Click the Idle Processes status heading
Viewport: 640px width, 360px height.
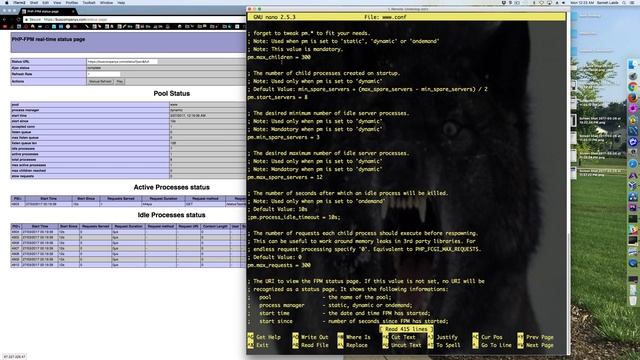(171, 215)
